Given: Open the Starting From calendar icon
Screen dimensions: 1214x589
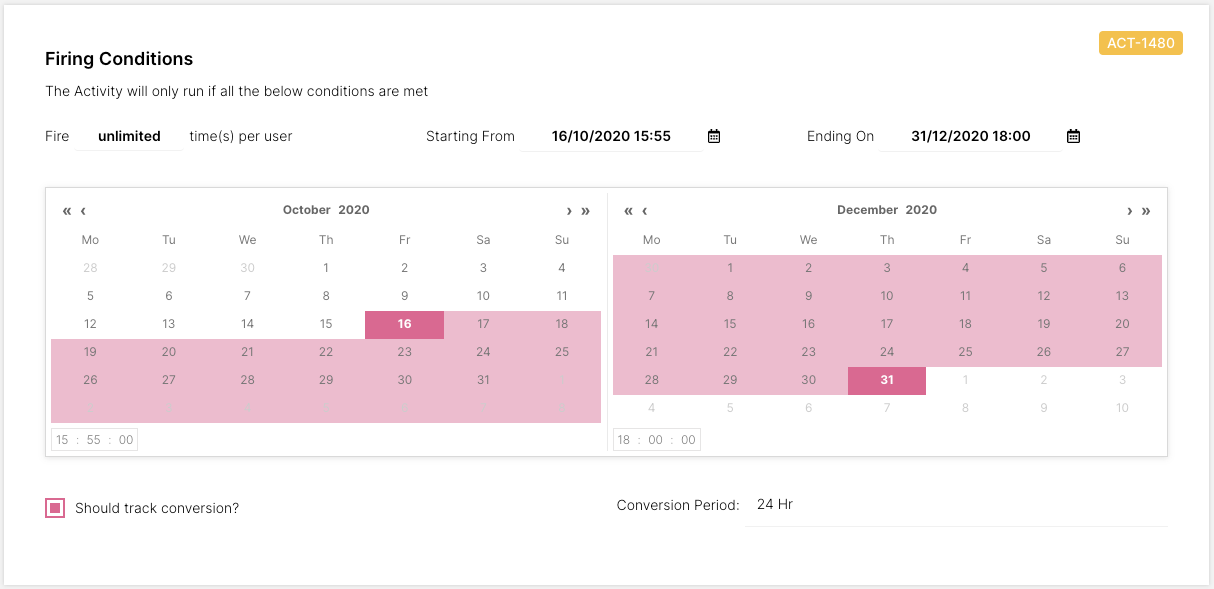Looking at the screenshot, I should pyautogui.click(x=714, y=136).
